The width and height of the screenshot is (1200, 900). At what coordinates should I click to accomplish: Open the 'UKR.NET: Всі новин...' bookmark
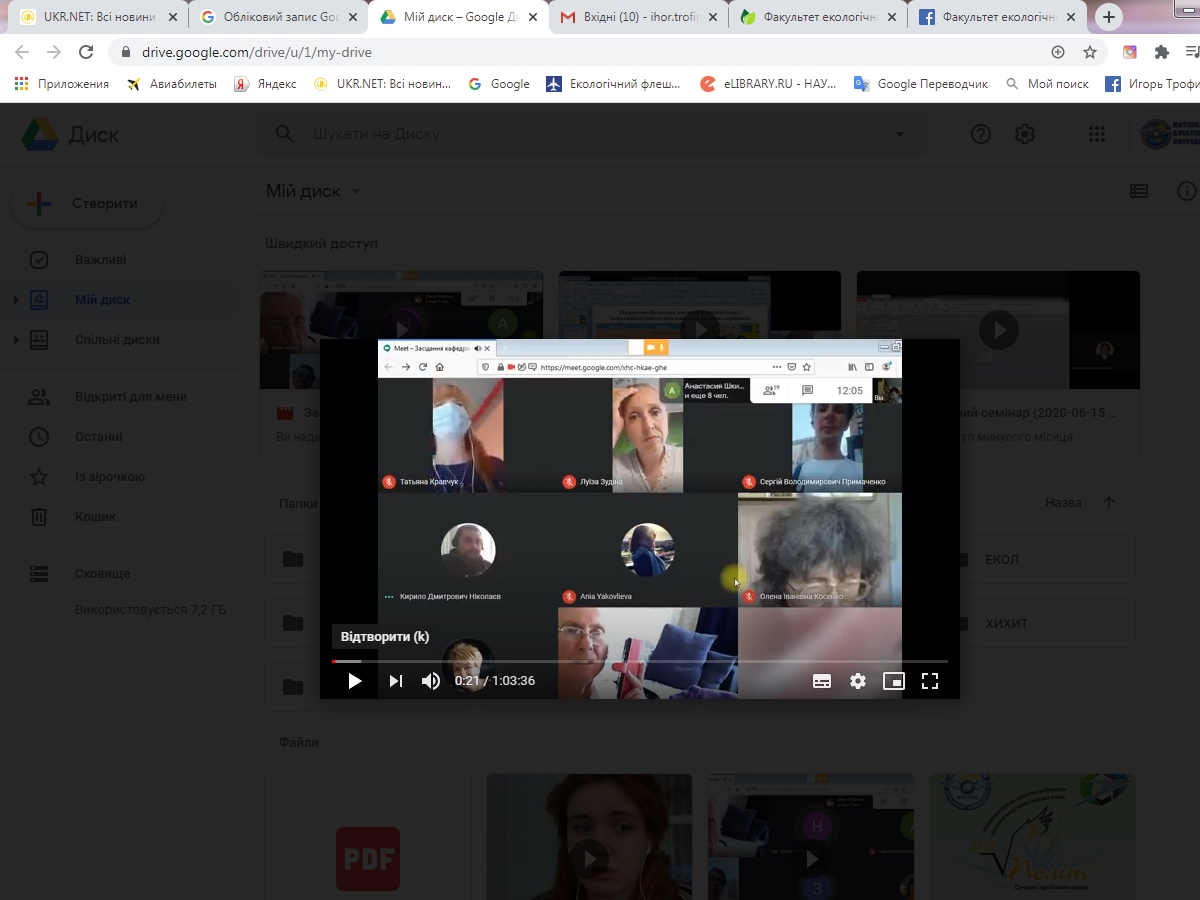click(383, 84)
